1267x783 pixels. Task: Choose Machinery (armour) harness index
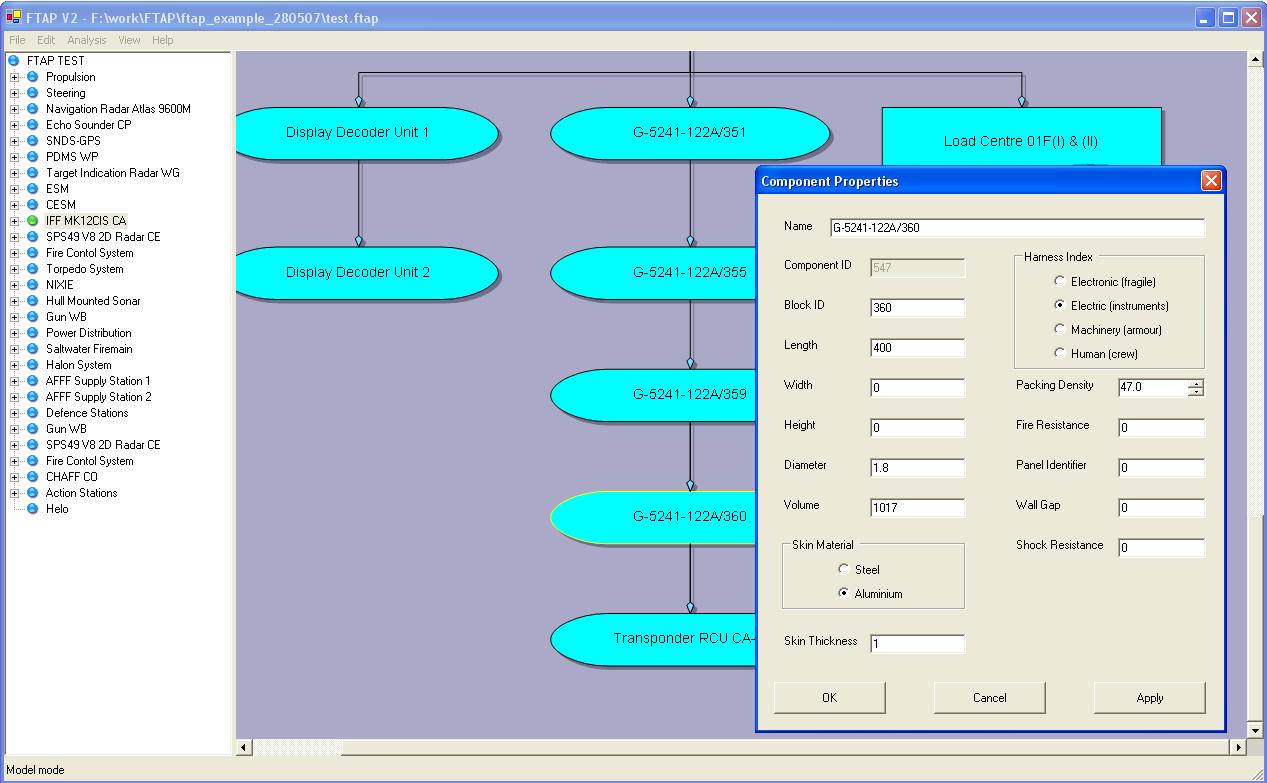1060,330
